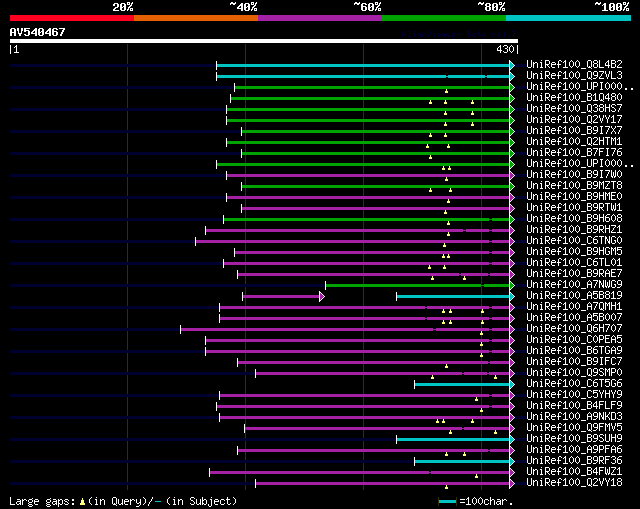
Task: Select the UniRef100_C6TL01 label
Action: 574,263
